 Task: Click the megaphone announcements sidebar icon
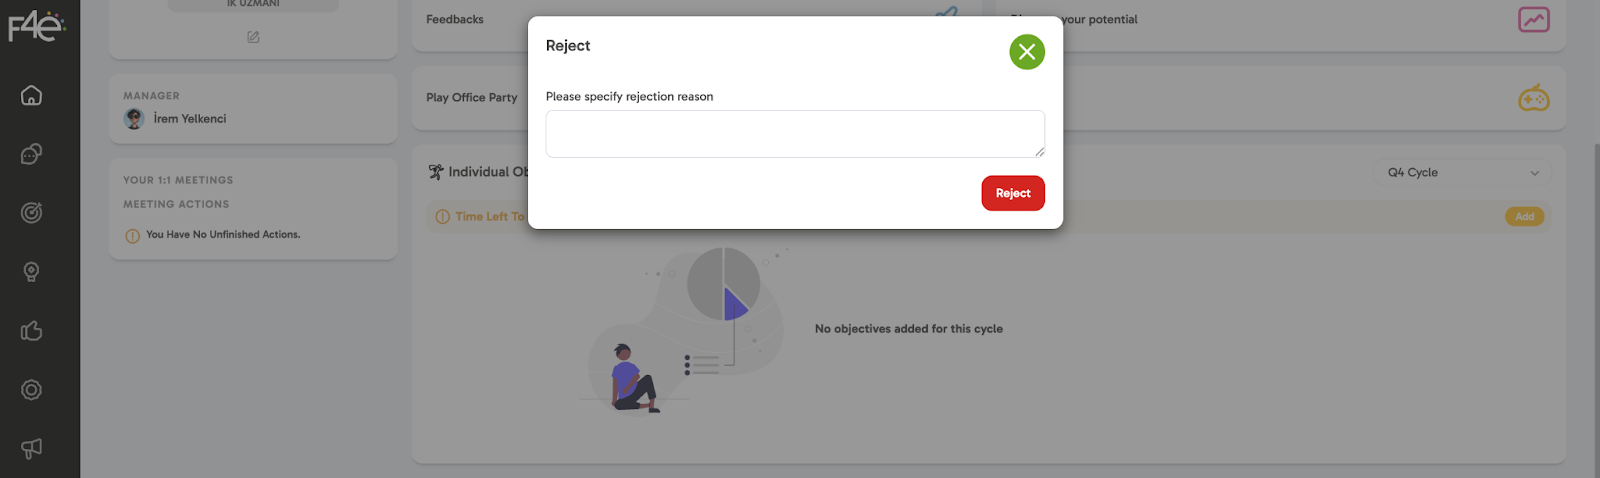coord(32,448)
